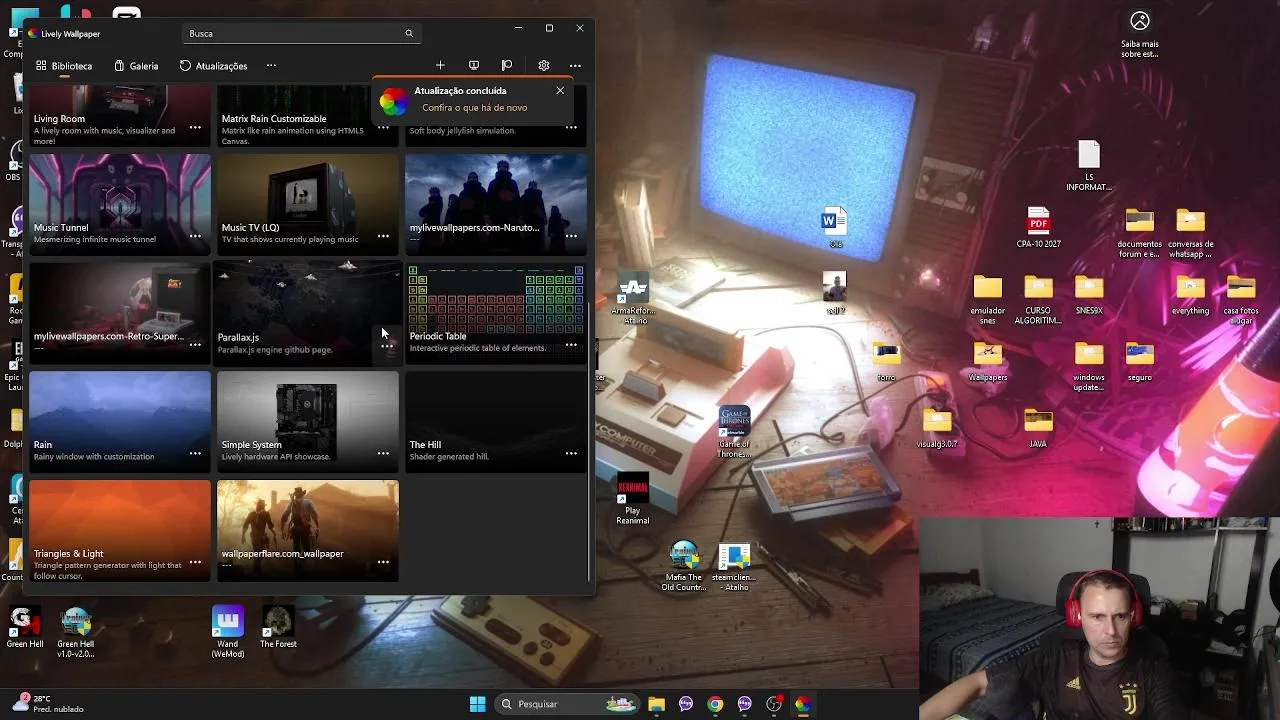
Task: Open options menu for Living Room wallpaper
Action: (x=195, y=127)
